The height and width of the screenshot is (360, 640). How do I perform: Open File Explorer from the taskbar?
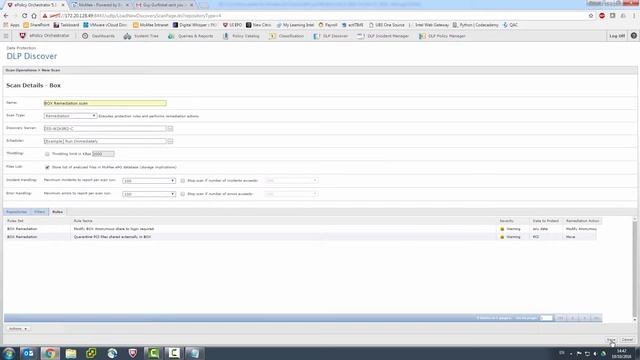pyautogui.click(x=71, y=353)
